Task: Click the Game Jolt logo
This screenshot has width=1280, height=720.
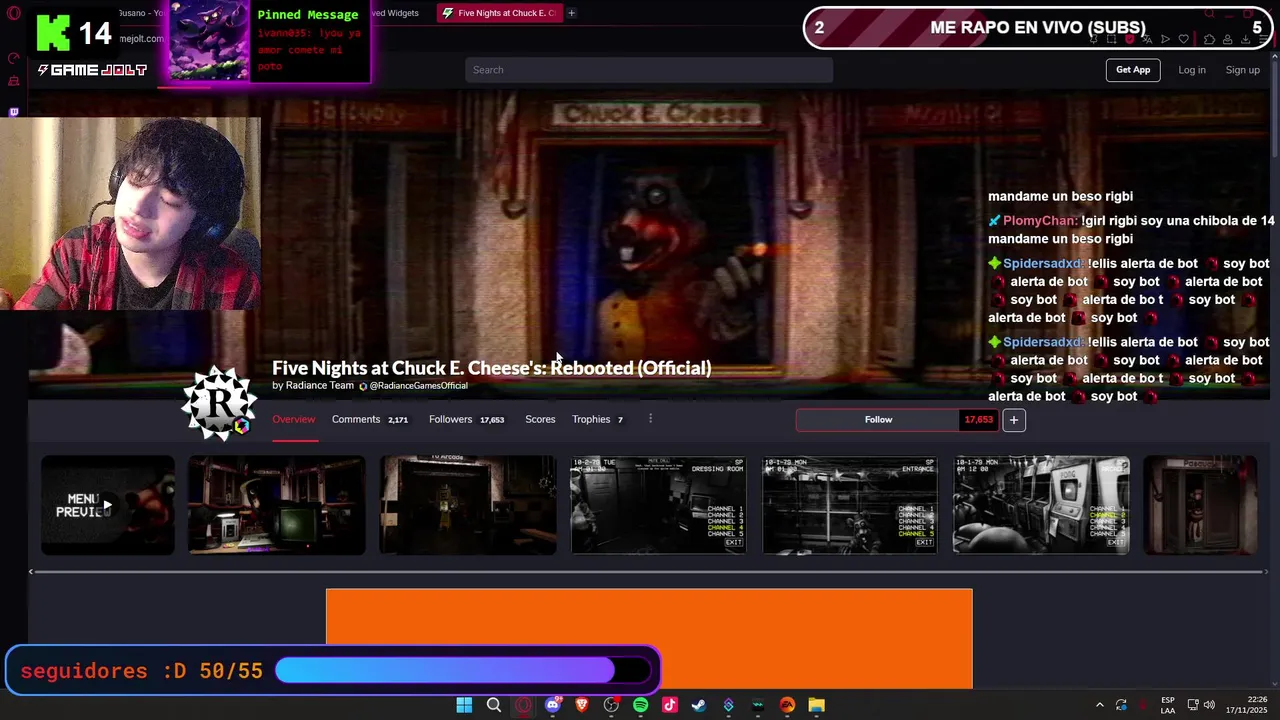Action: point(92,70)
